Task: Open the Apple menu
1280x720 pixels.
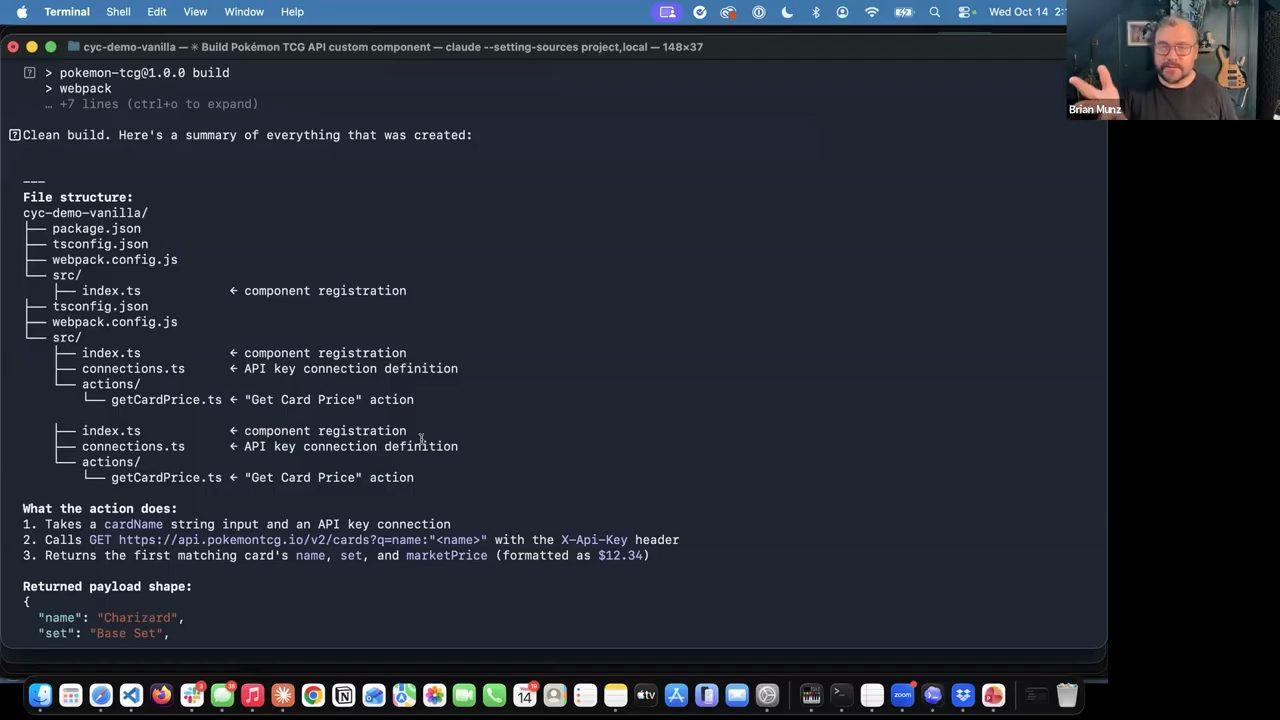Action: tap(22, 12)
